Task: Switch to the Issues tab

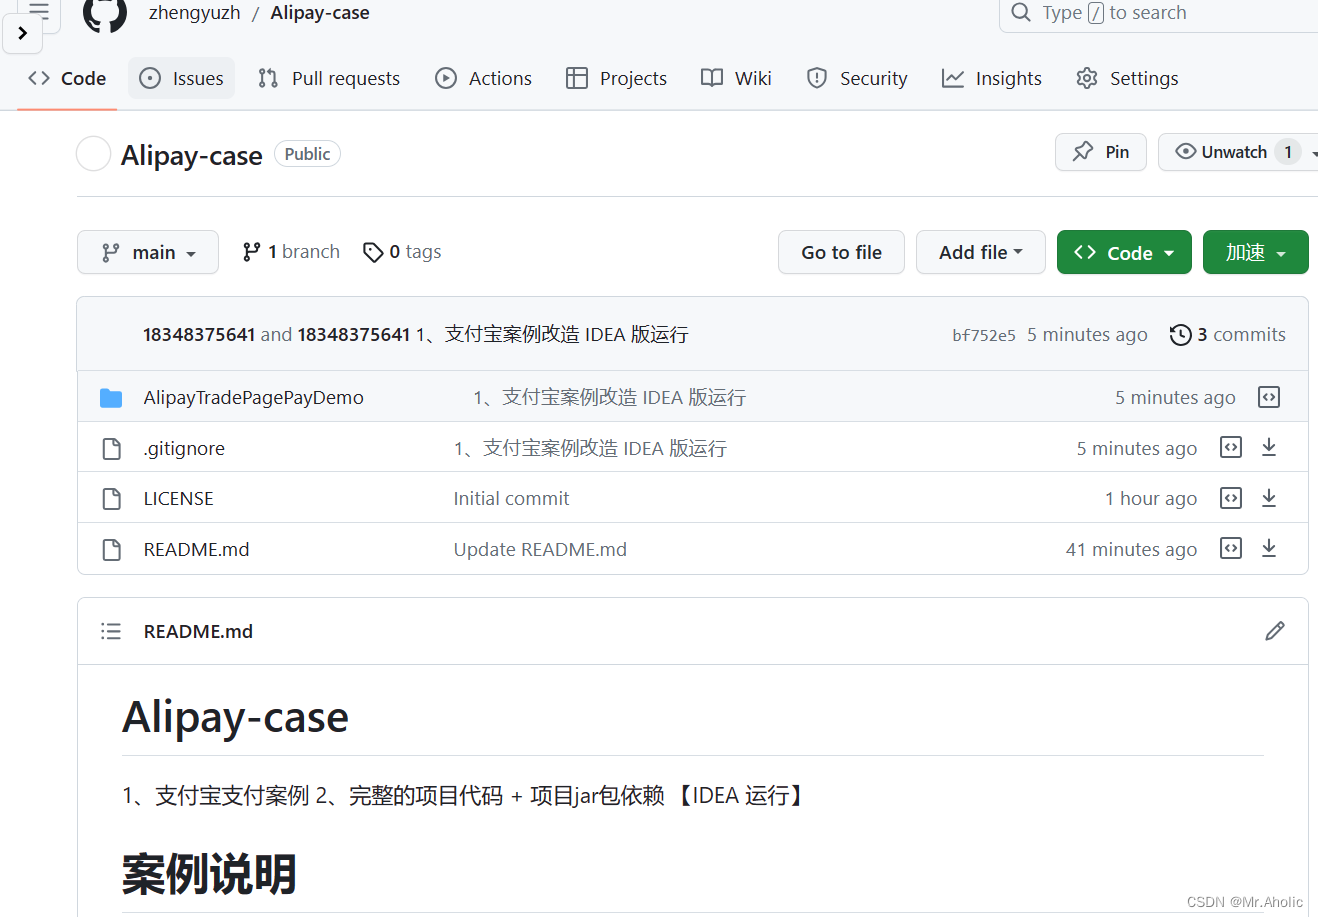Action: (x=181, y=78)
